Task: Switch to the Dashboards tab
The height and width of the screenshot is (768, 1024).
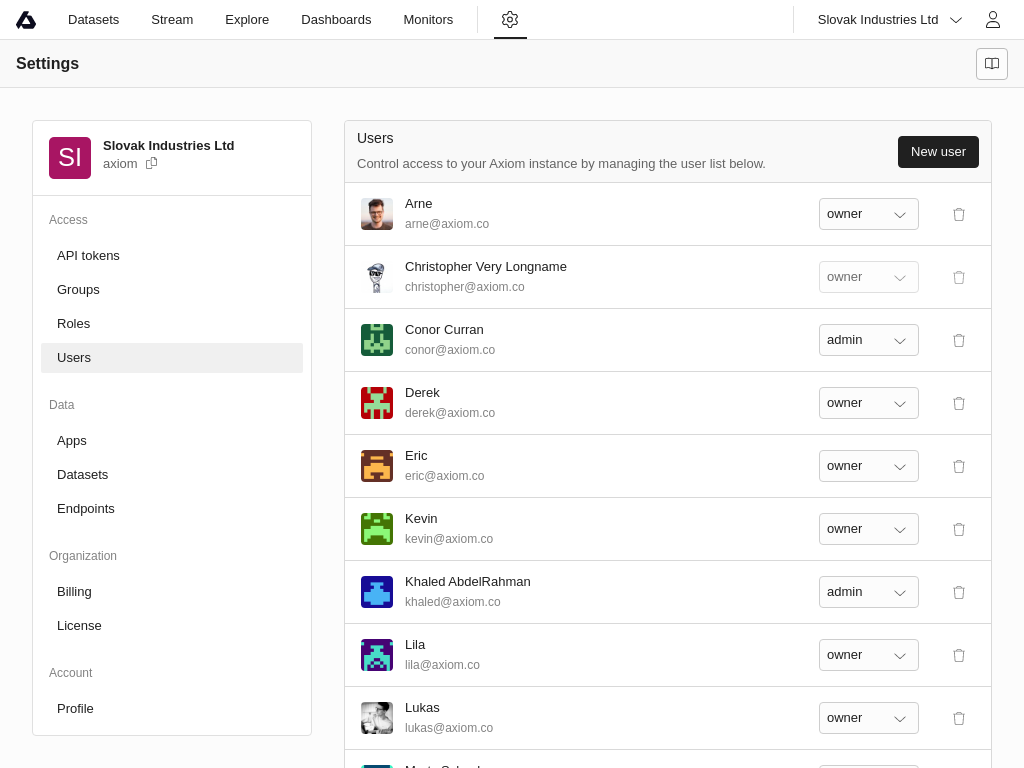Action: (336, 20)
